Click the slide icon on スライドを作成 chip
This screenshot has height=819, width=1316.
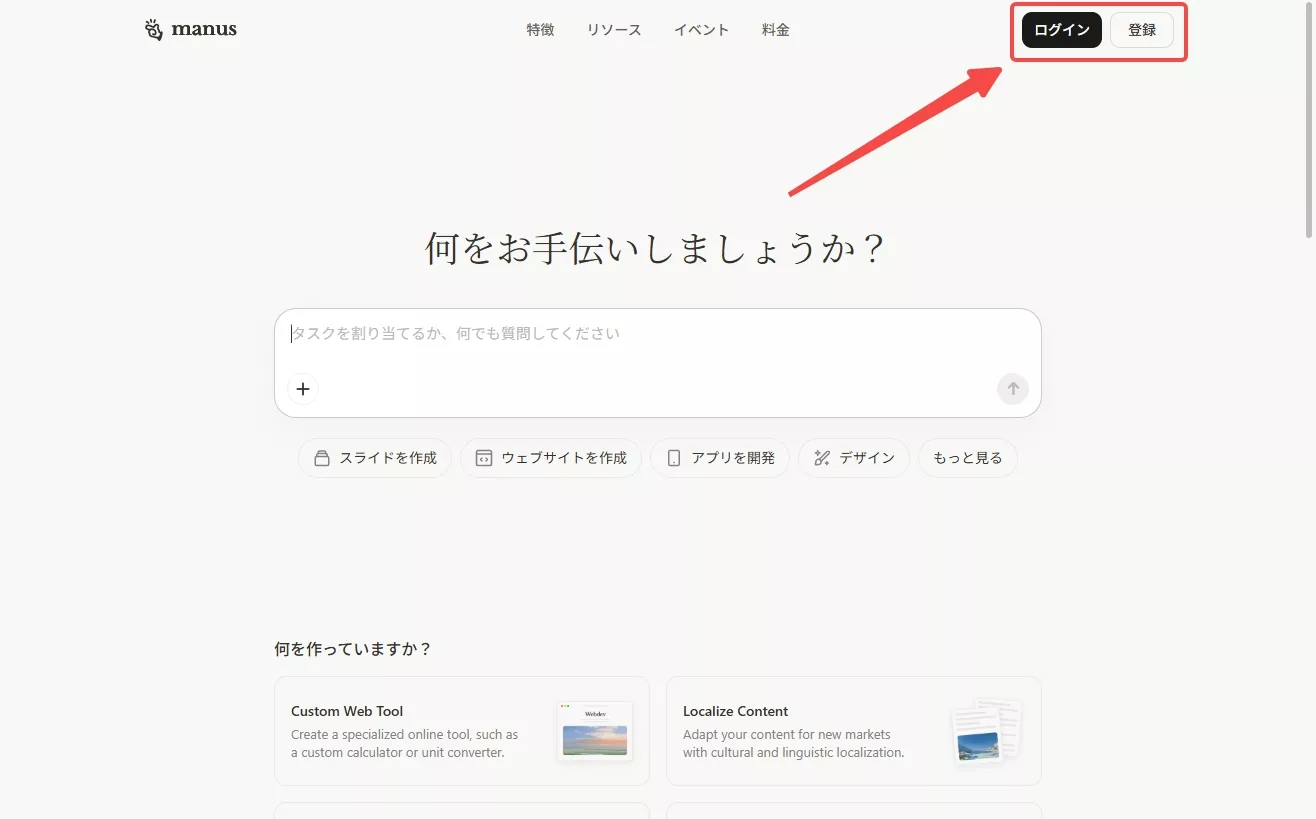tap(321, 457)
